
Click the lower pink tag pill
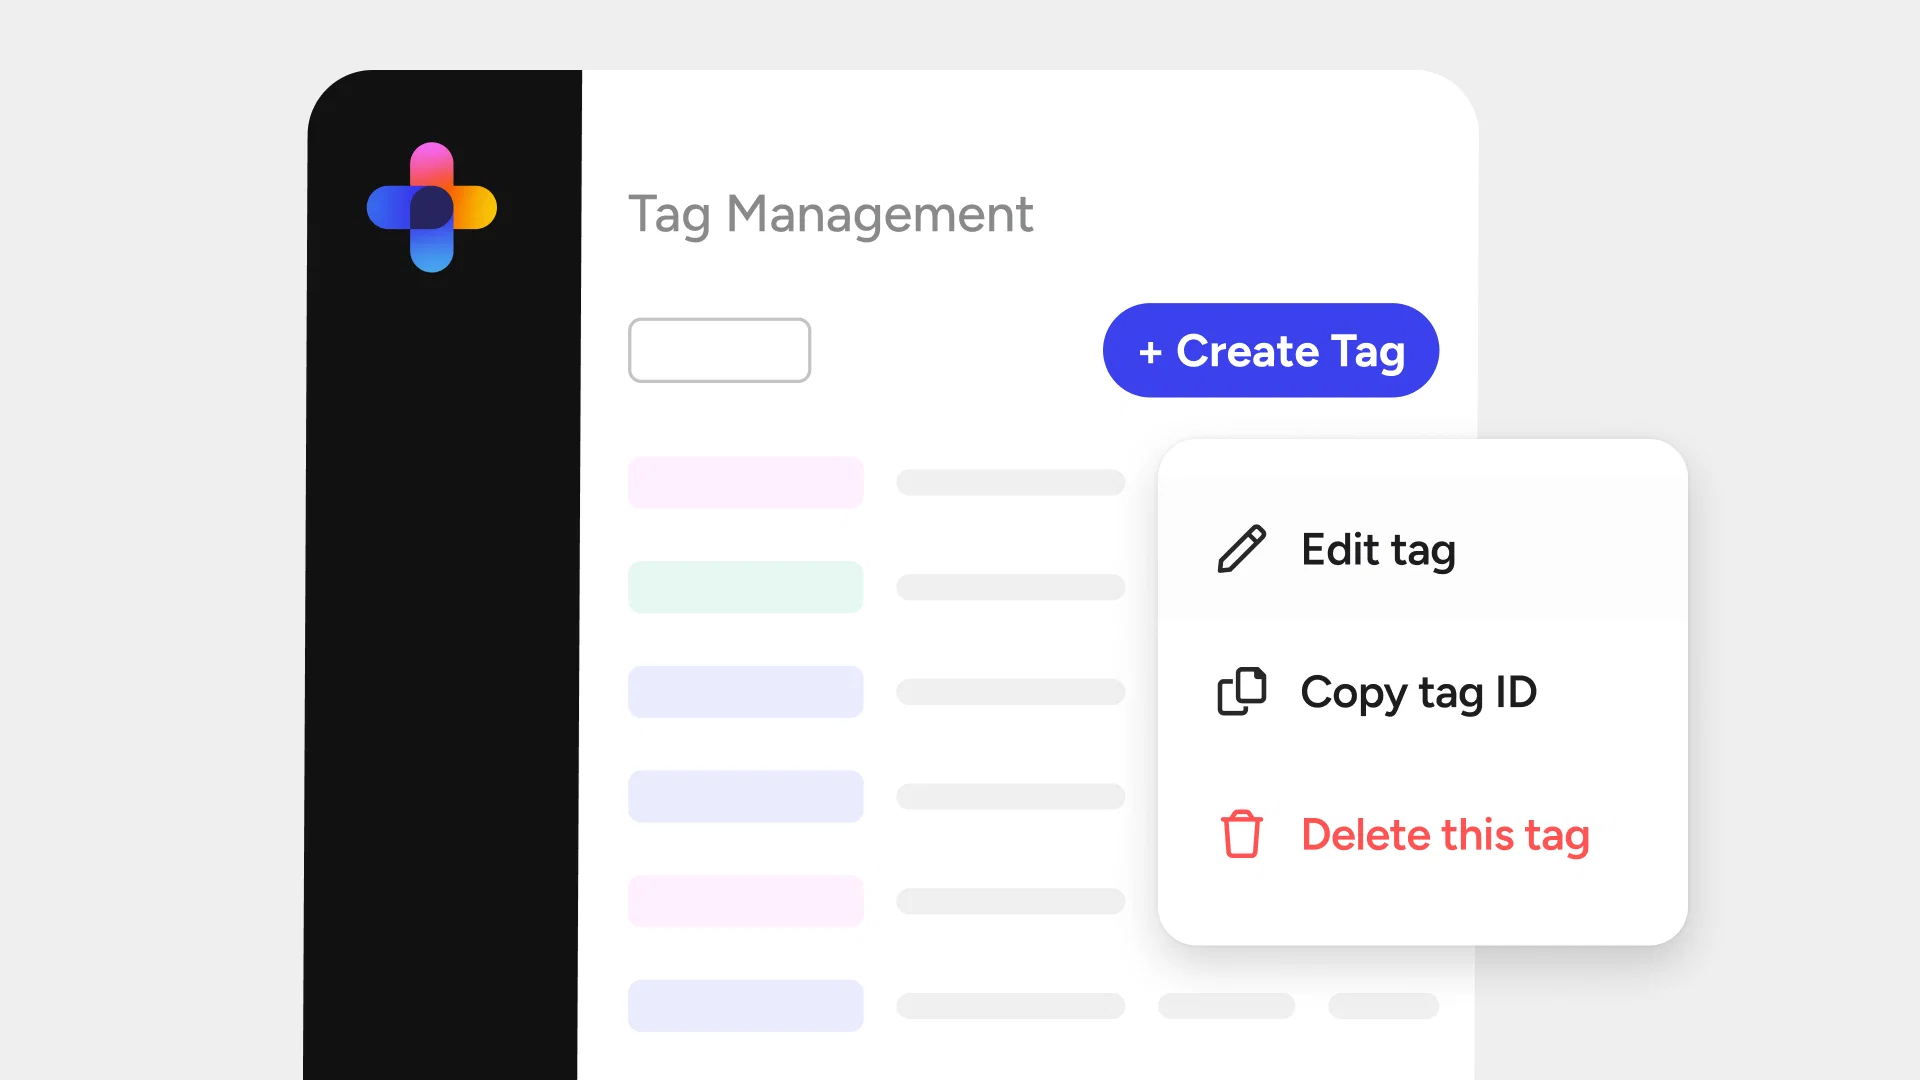coord(745,900)
